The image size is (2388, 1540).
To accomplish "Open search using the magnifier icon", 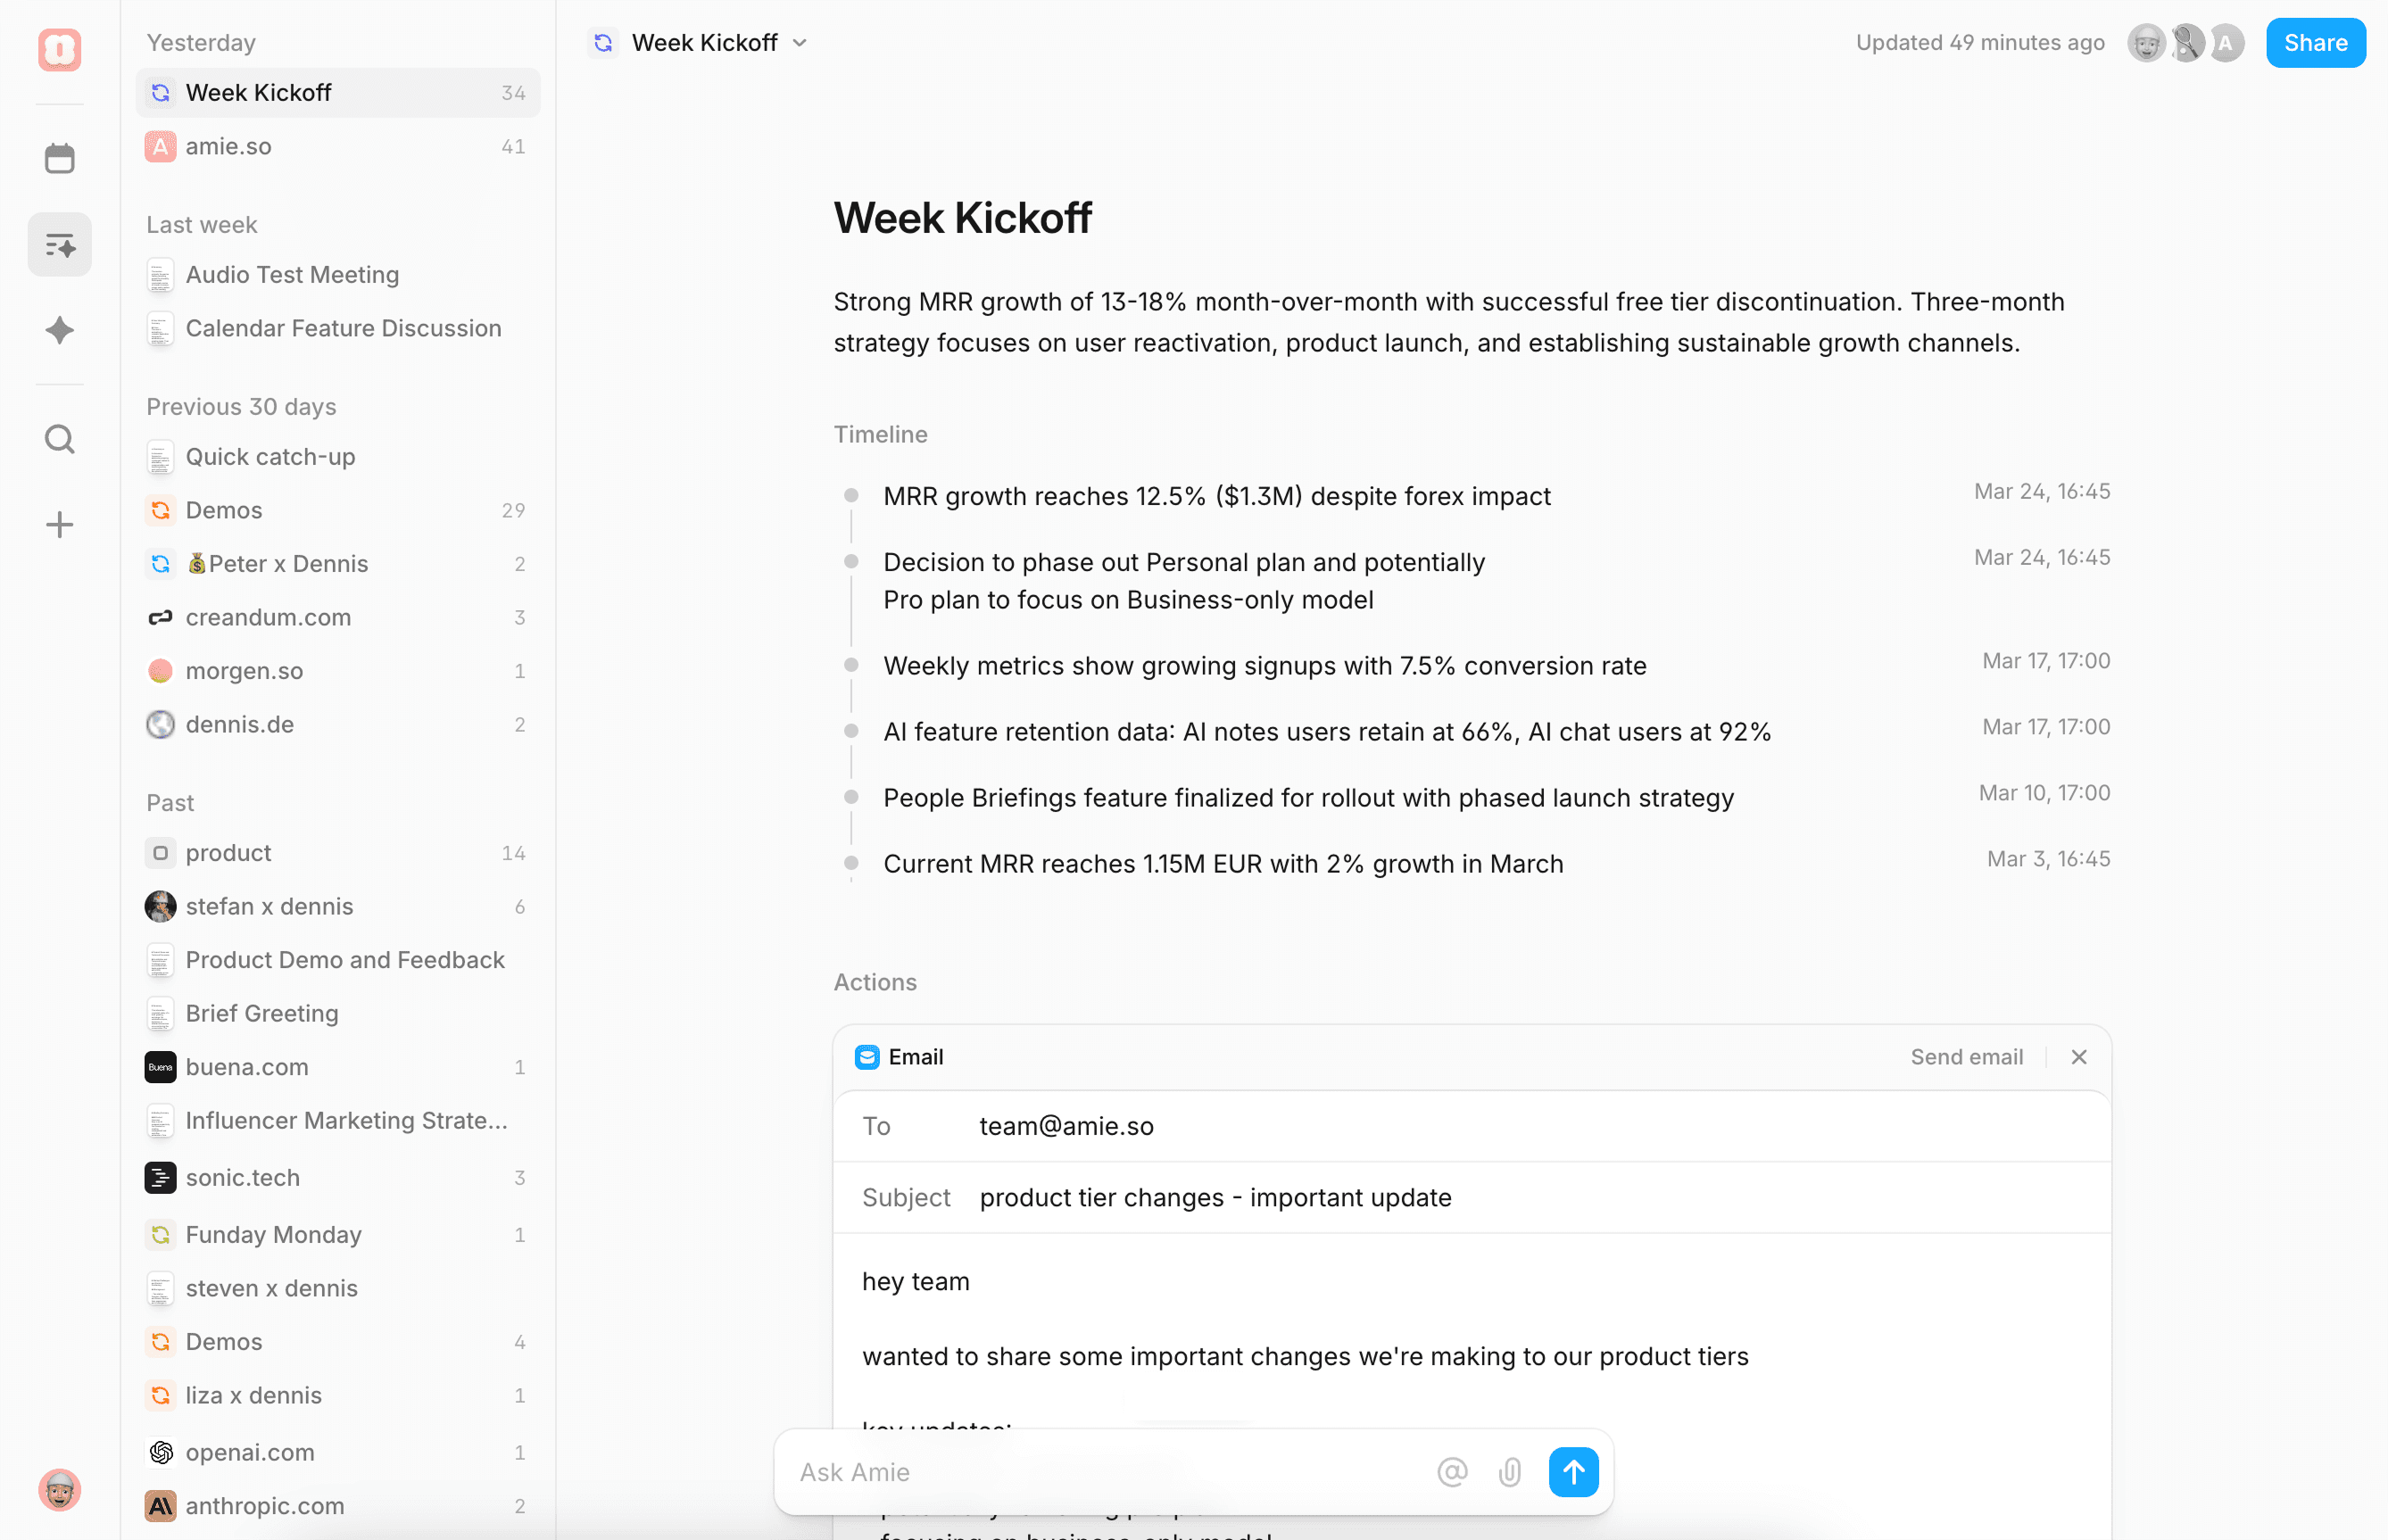I will (x=59, y=439).
